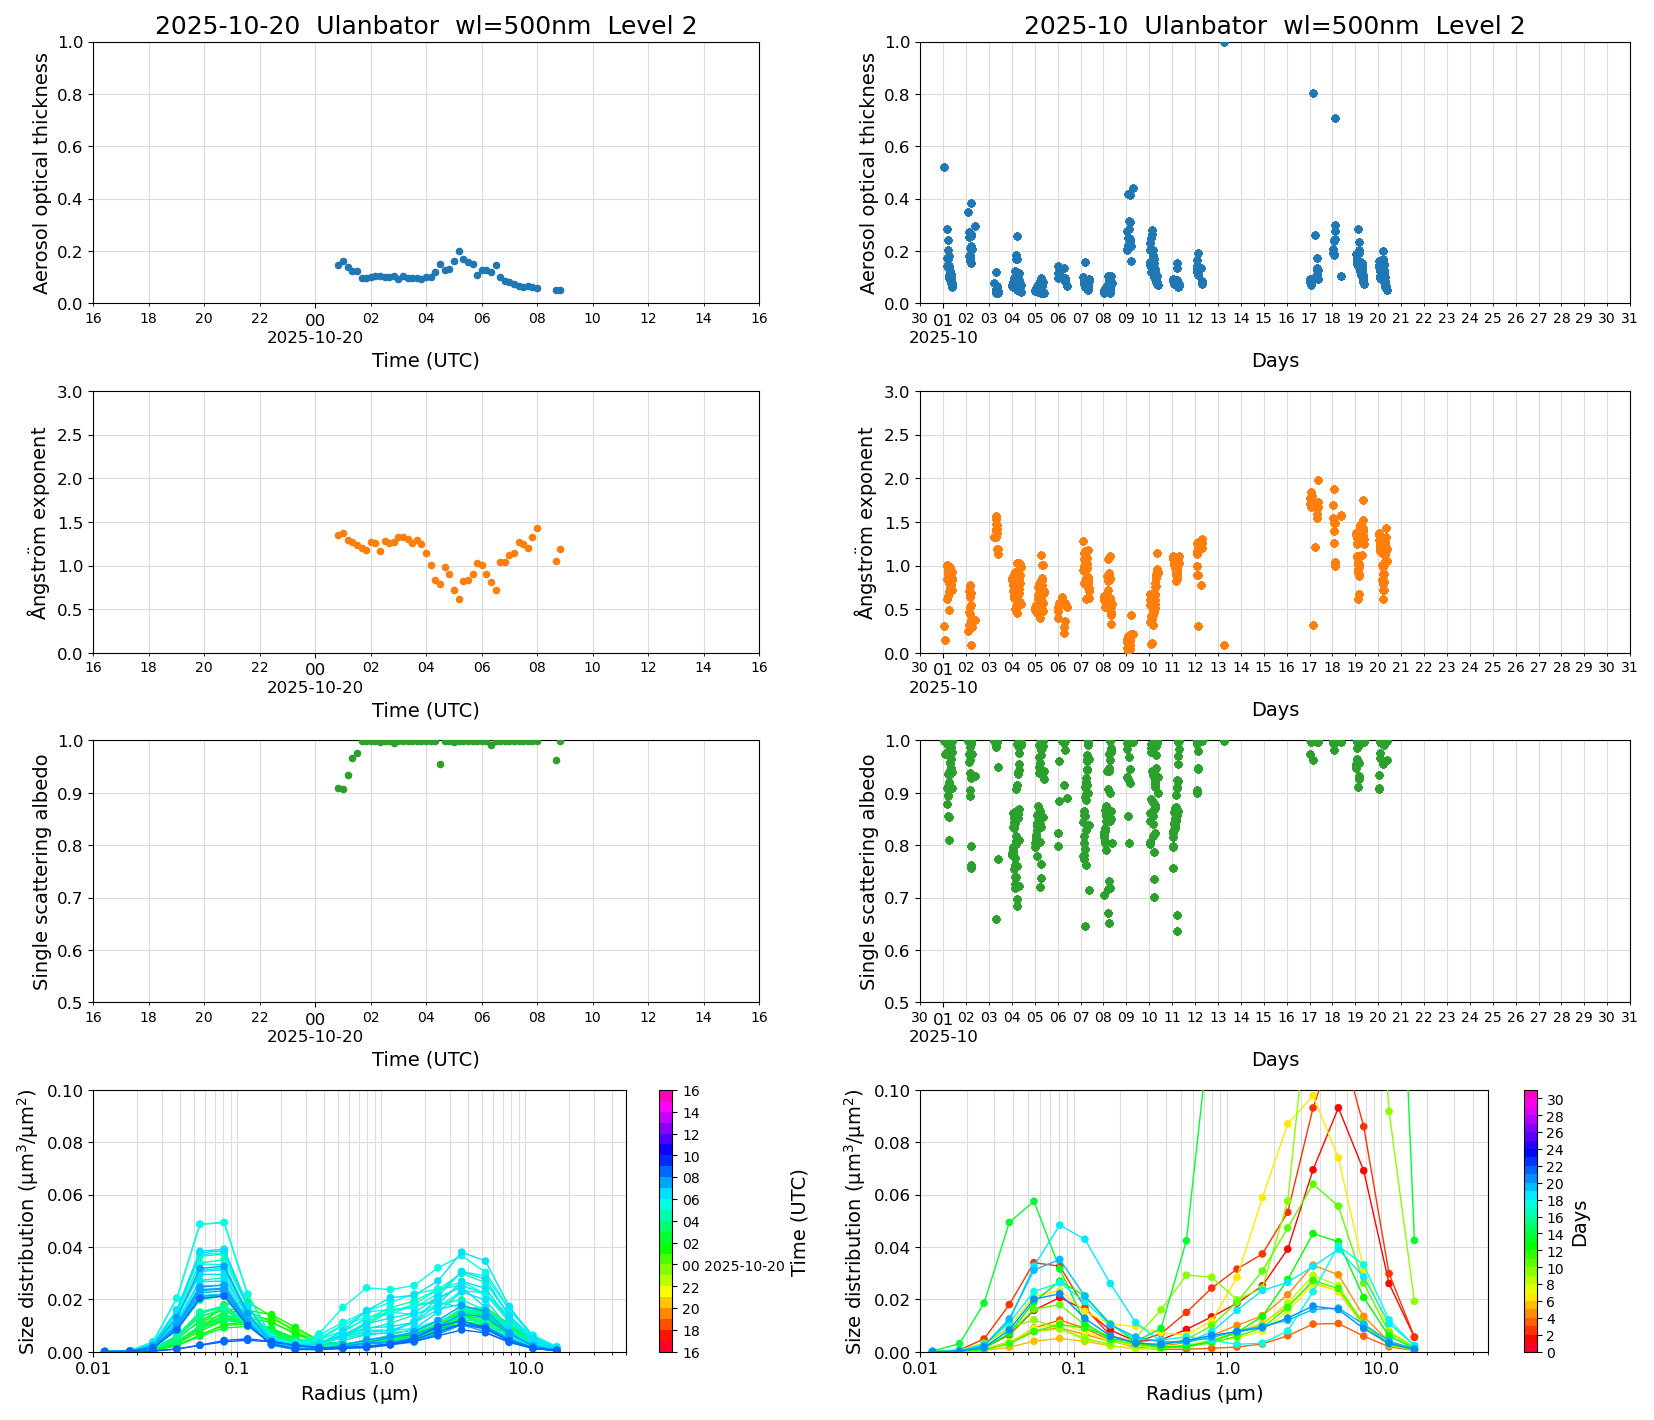Click the "2025-10-20" date label under daily AOT plot
The image size is (1654, 1420).
pyautogui.click(x=315, y=338)
